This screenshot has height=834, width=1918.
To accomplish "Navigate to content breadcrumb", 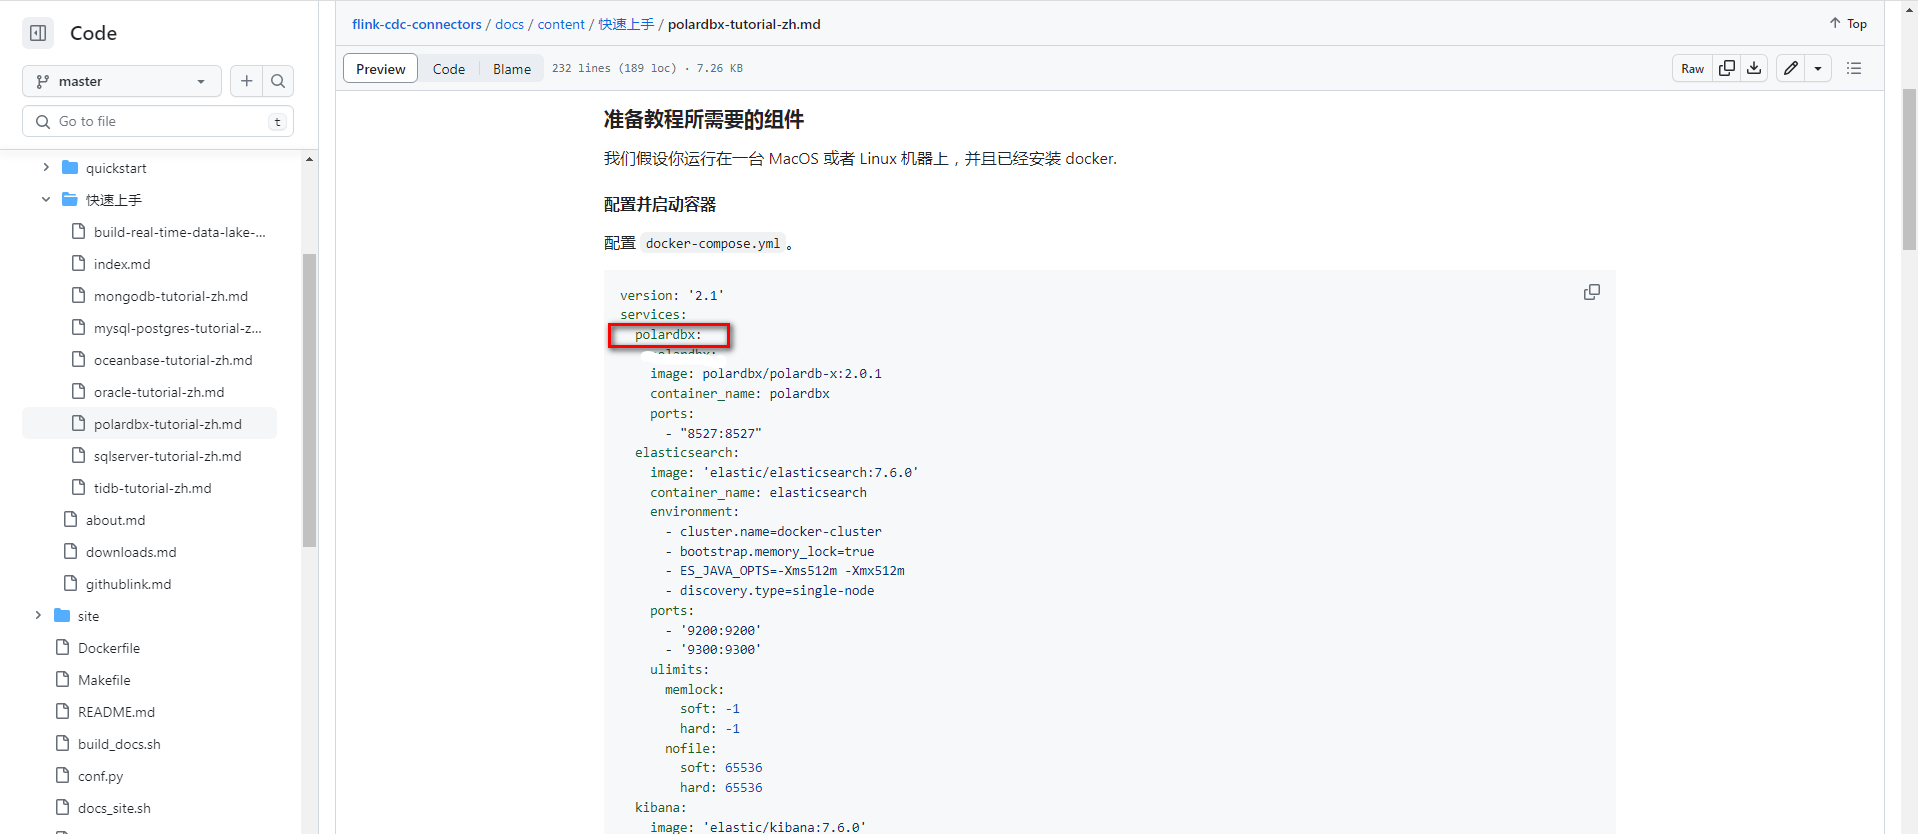I will [x=561, y=24].
